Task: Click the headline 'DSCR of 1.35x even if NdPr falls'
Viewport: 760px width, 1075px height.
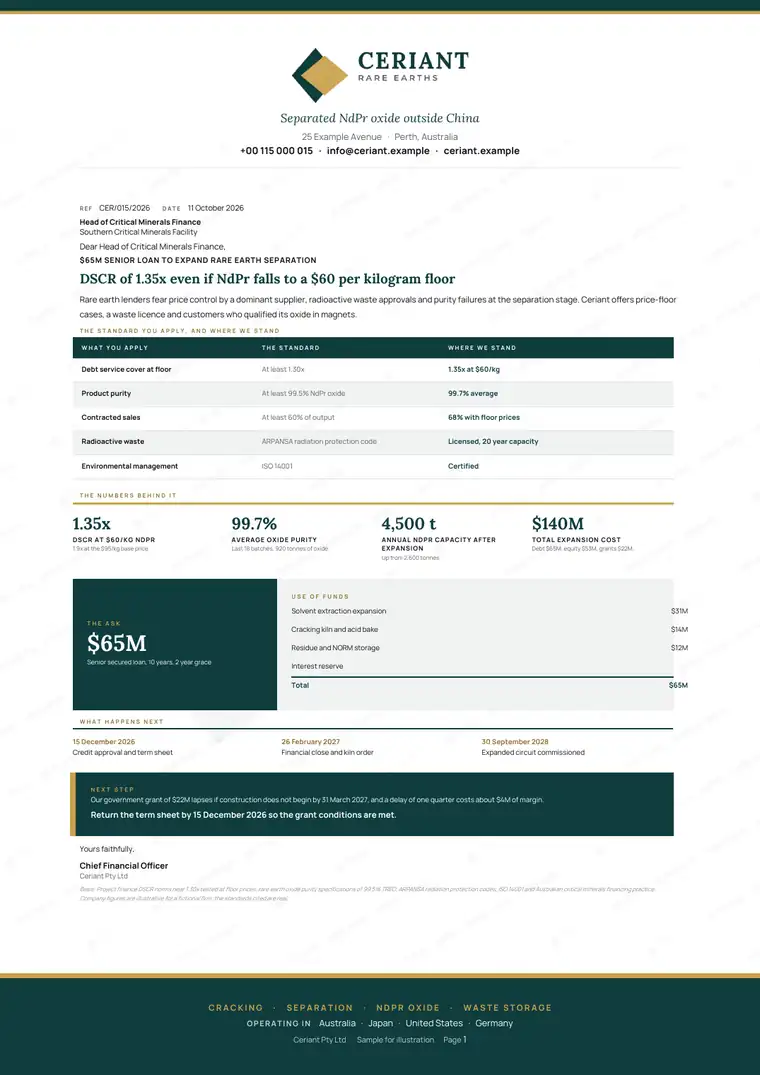Action: 267,279
